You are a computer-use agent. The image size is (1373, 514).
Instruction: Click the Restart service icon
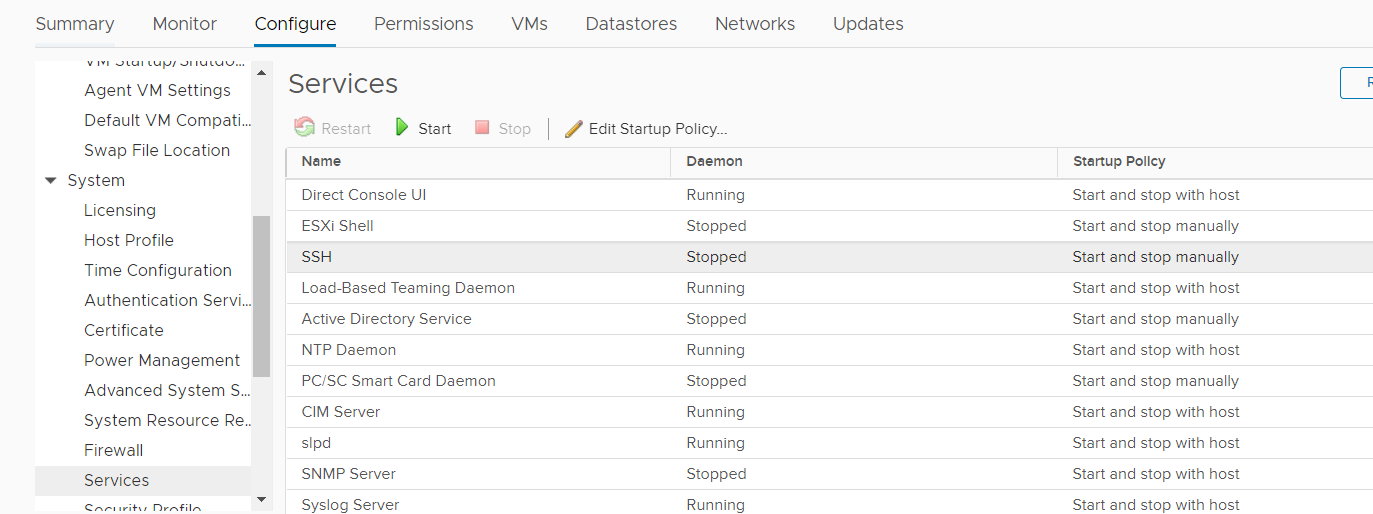click(304, 128)
